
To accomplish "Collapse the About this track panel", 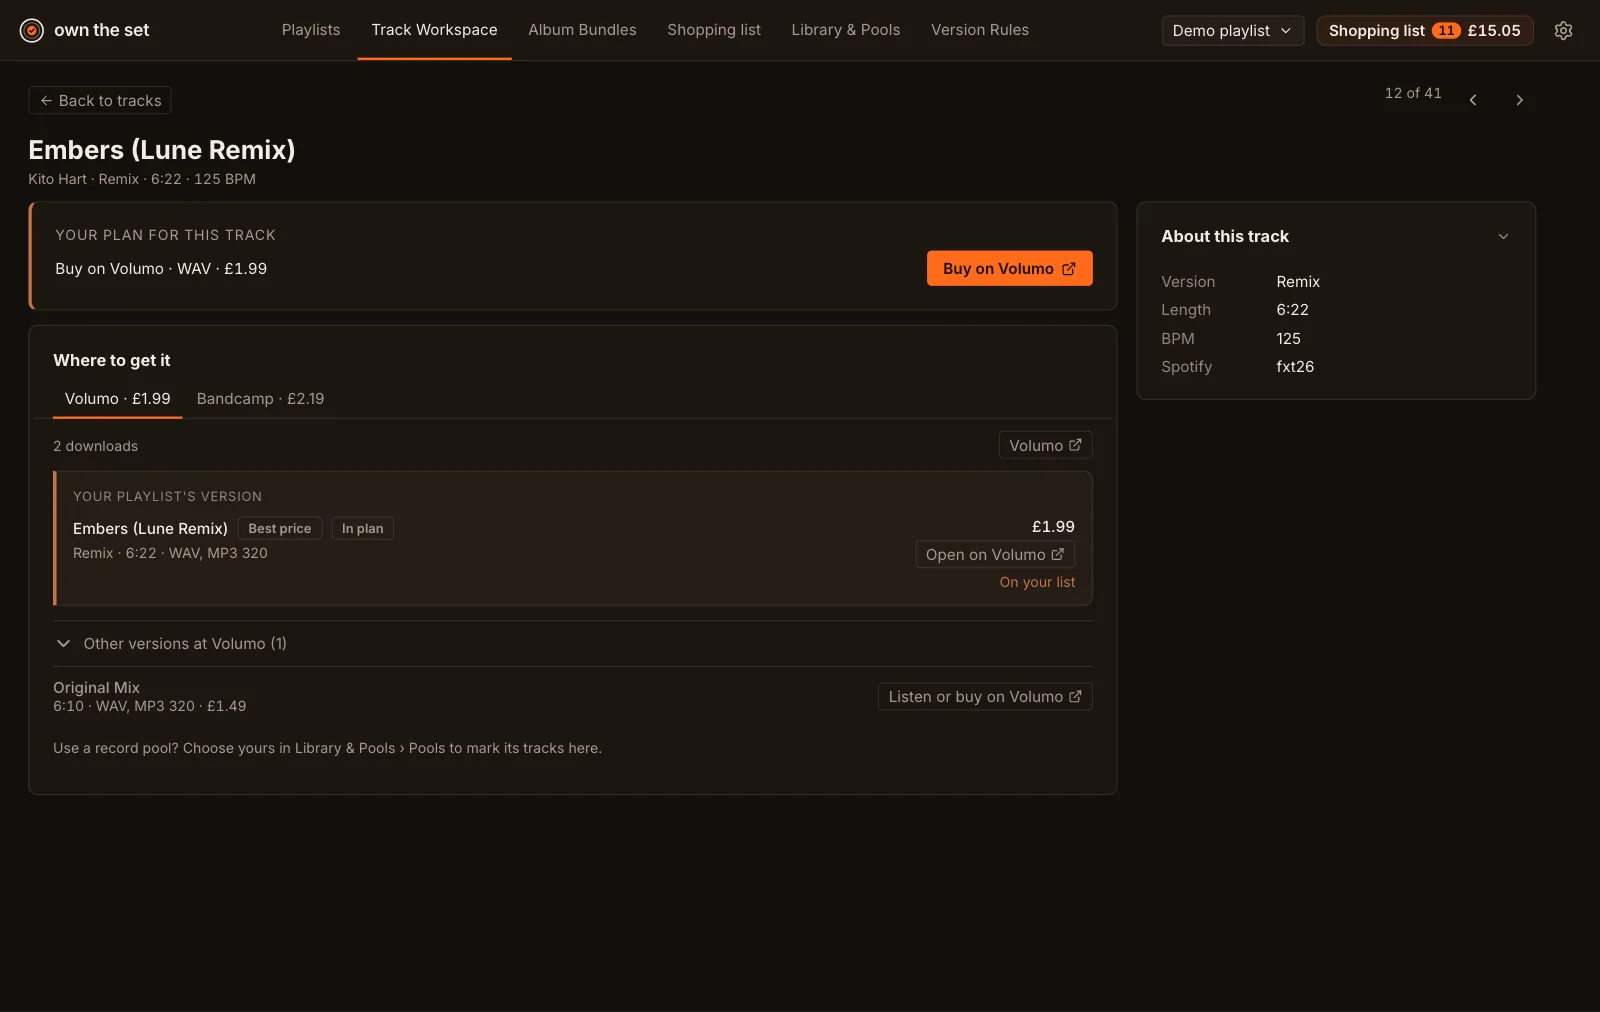I will 1503,237.
